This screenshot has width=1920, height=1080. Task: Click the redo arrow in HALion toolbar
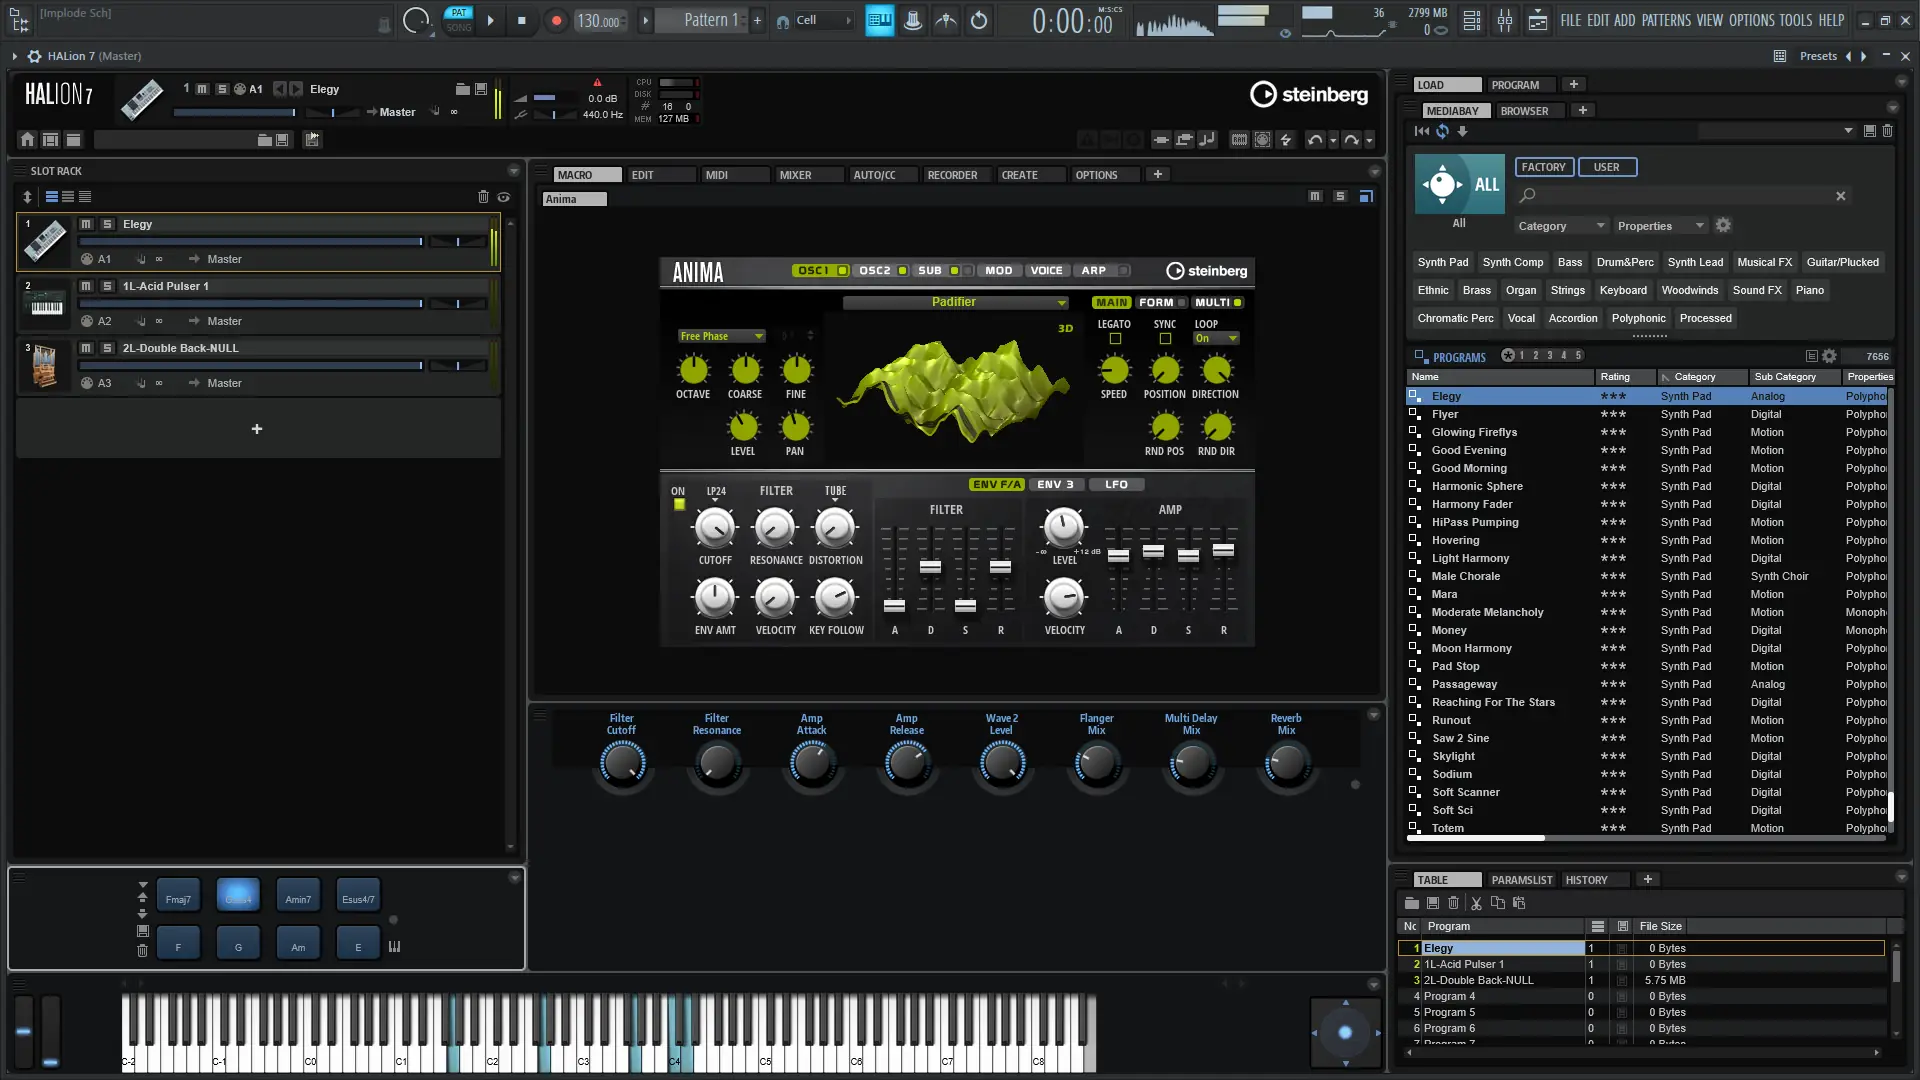pos(1351,140)
